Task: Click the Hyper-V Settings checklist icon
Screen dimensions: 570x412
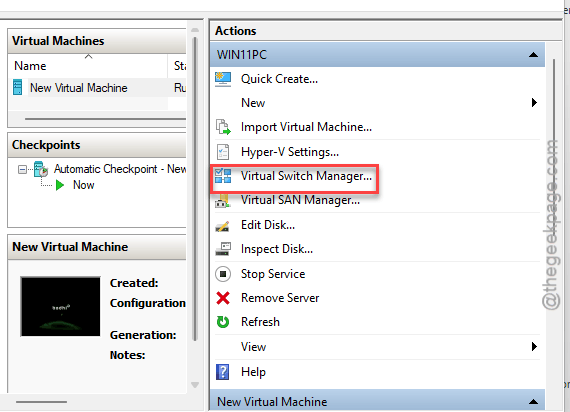Action: click(x=223, y=152)
